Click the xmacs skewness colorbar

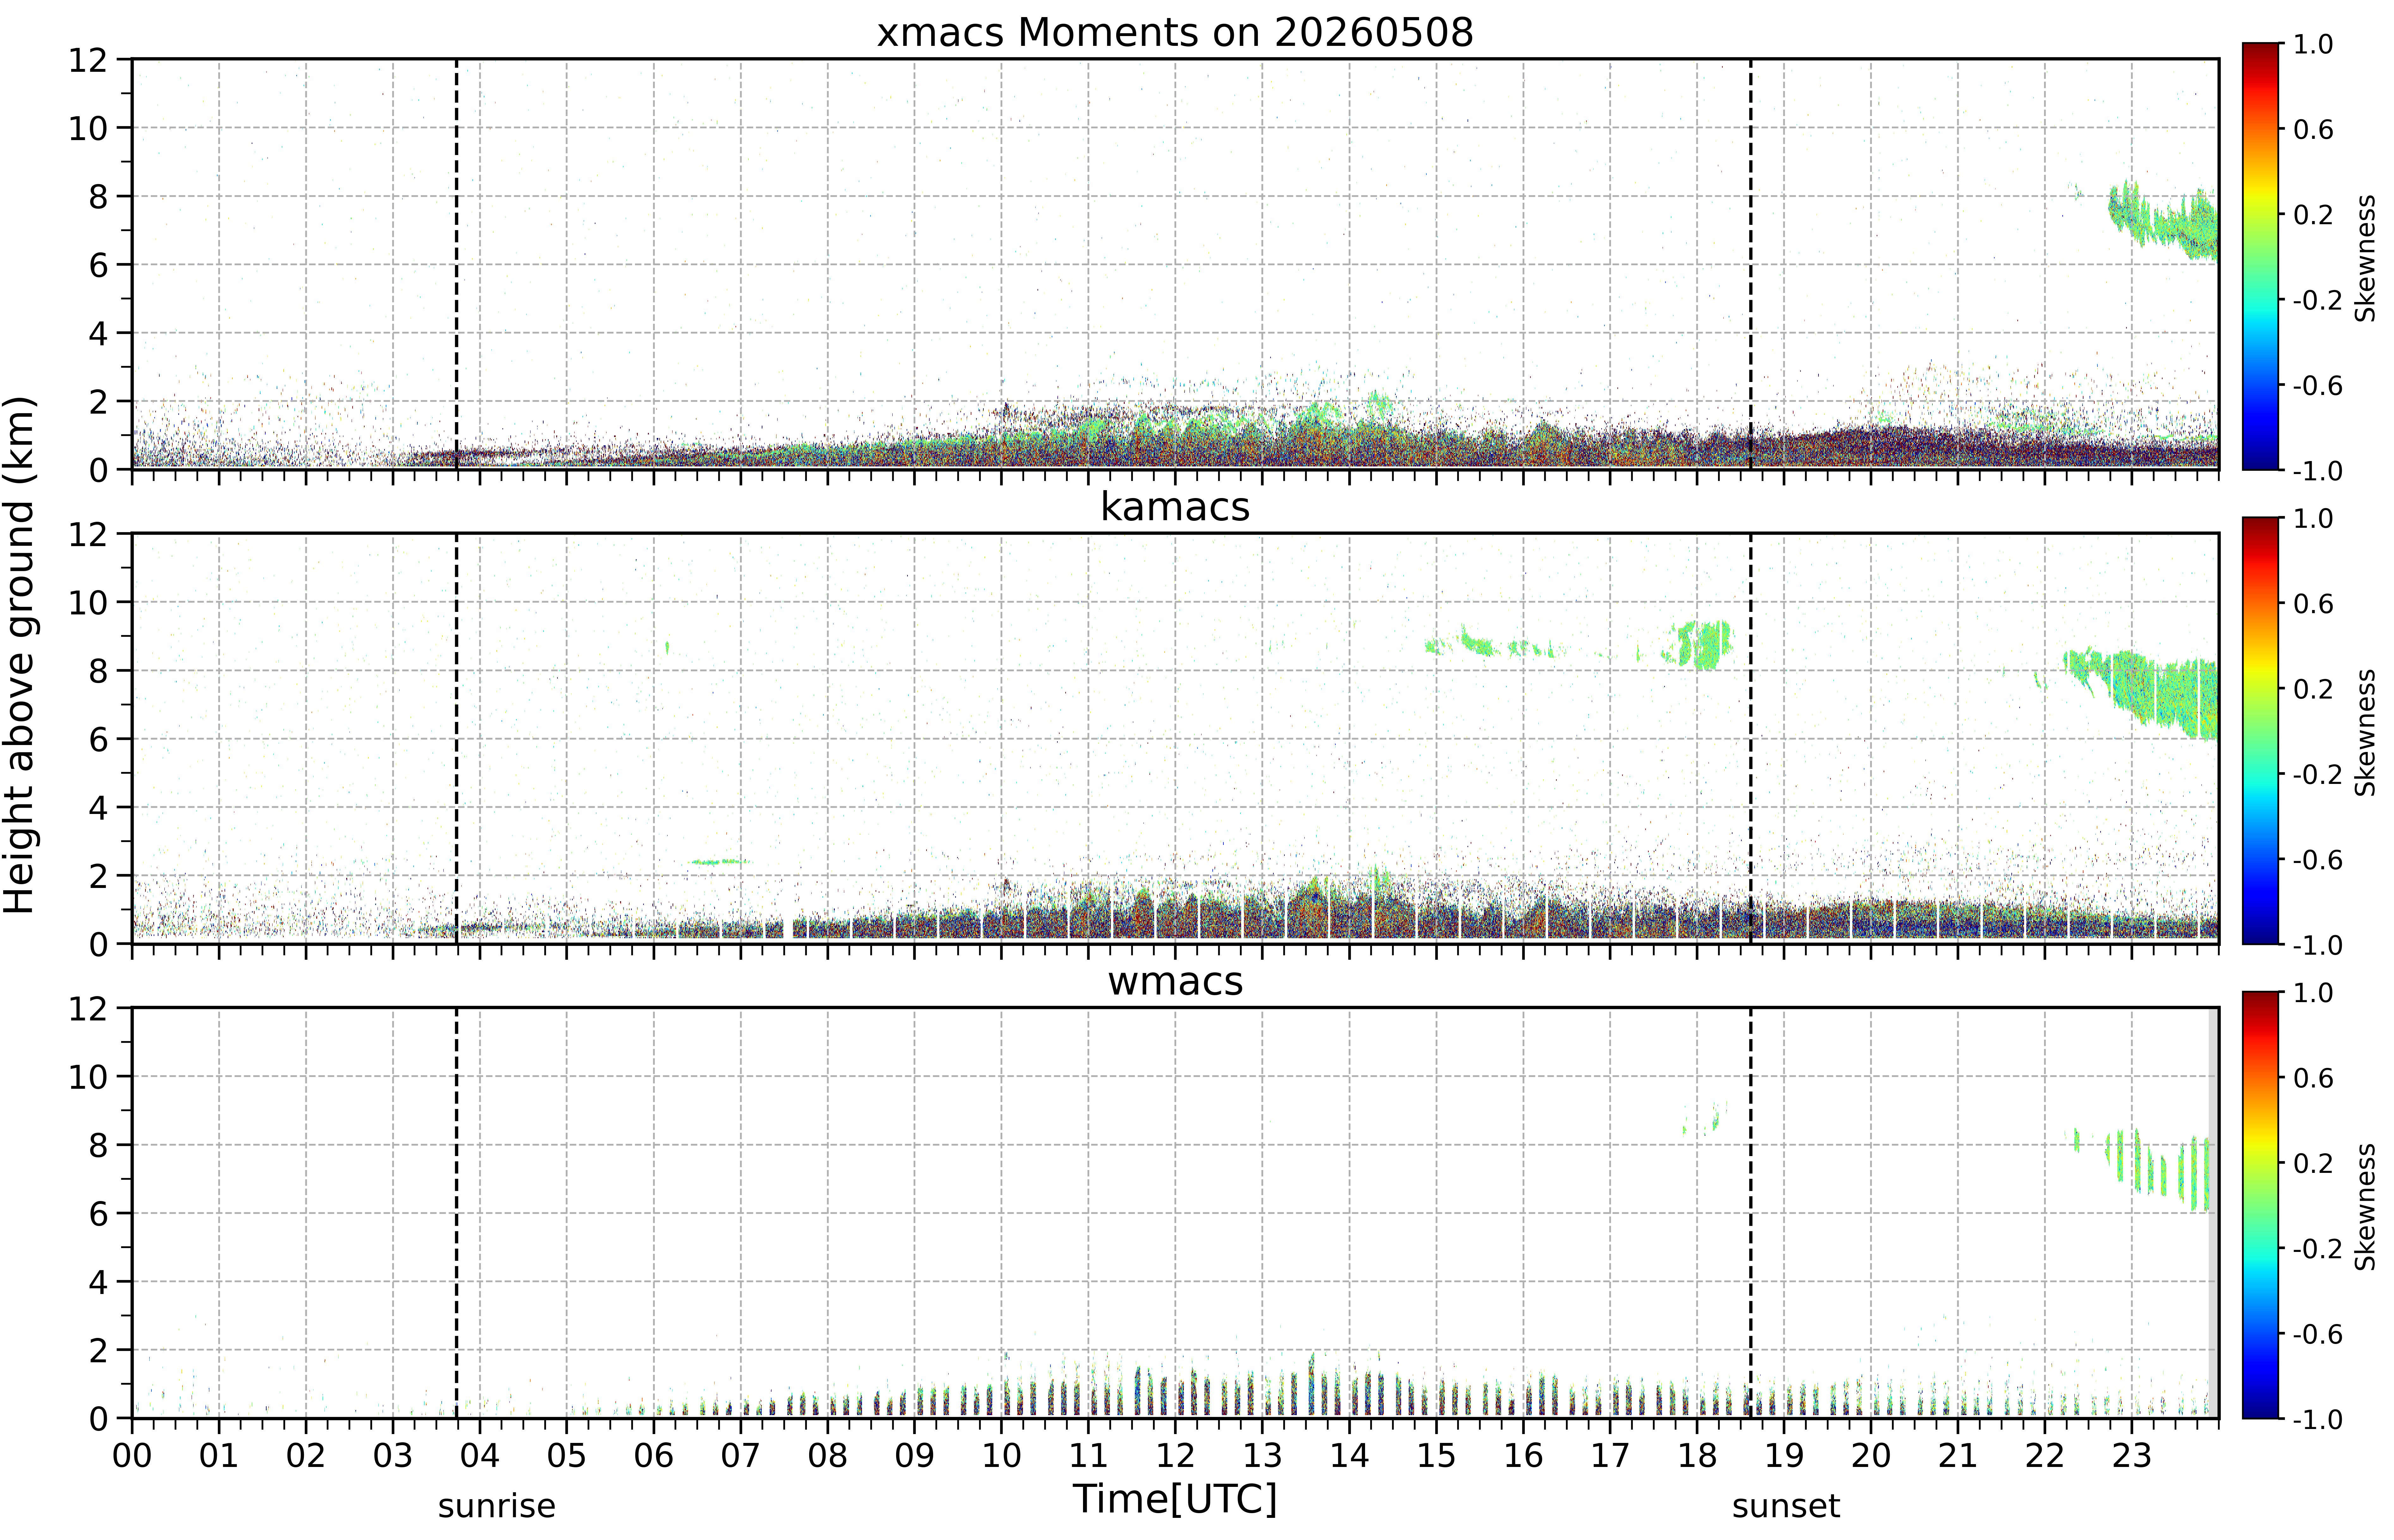coord(2260,256)
